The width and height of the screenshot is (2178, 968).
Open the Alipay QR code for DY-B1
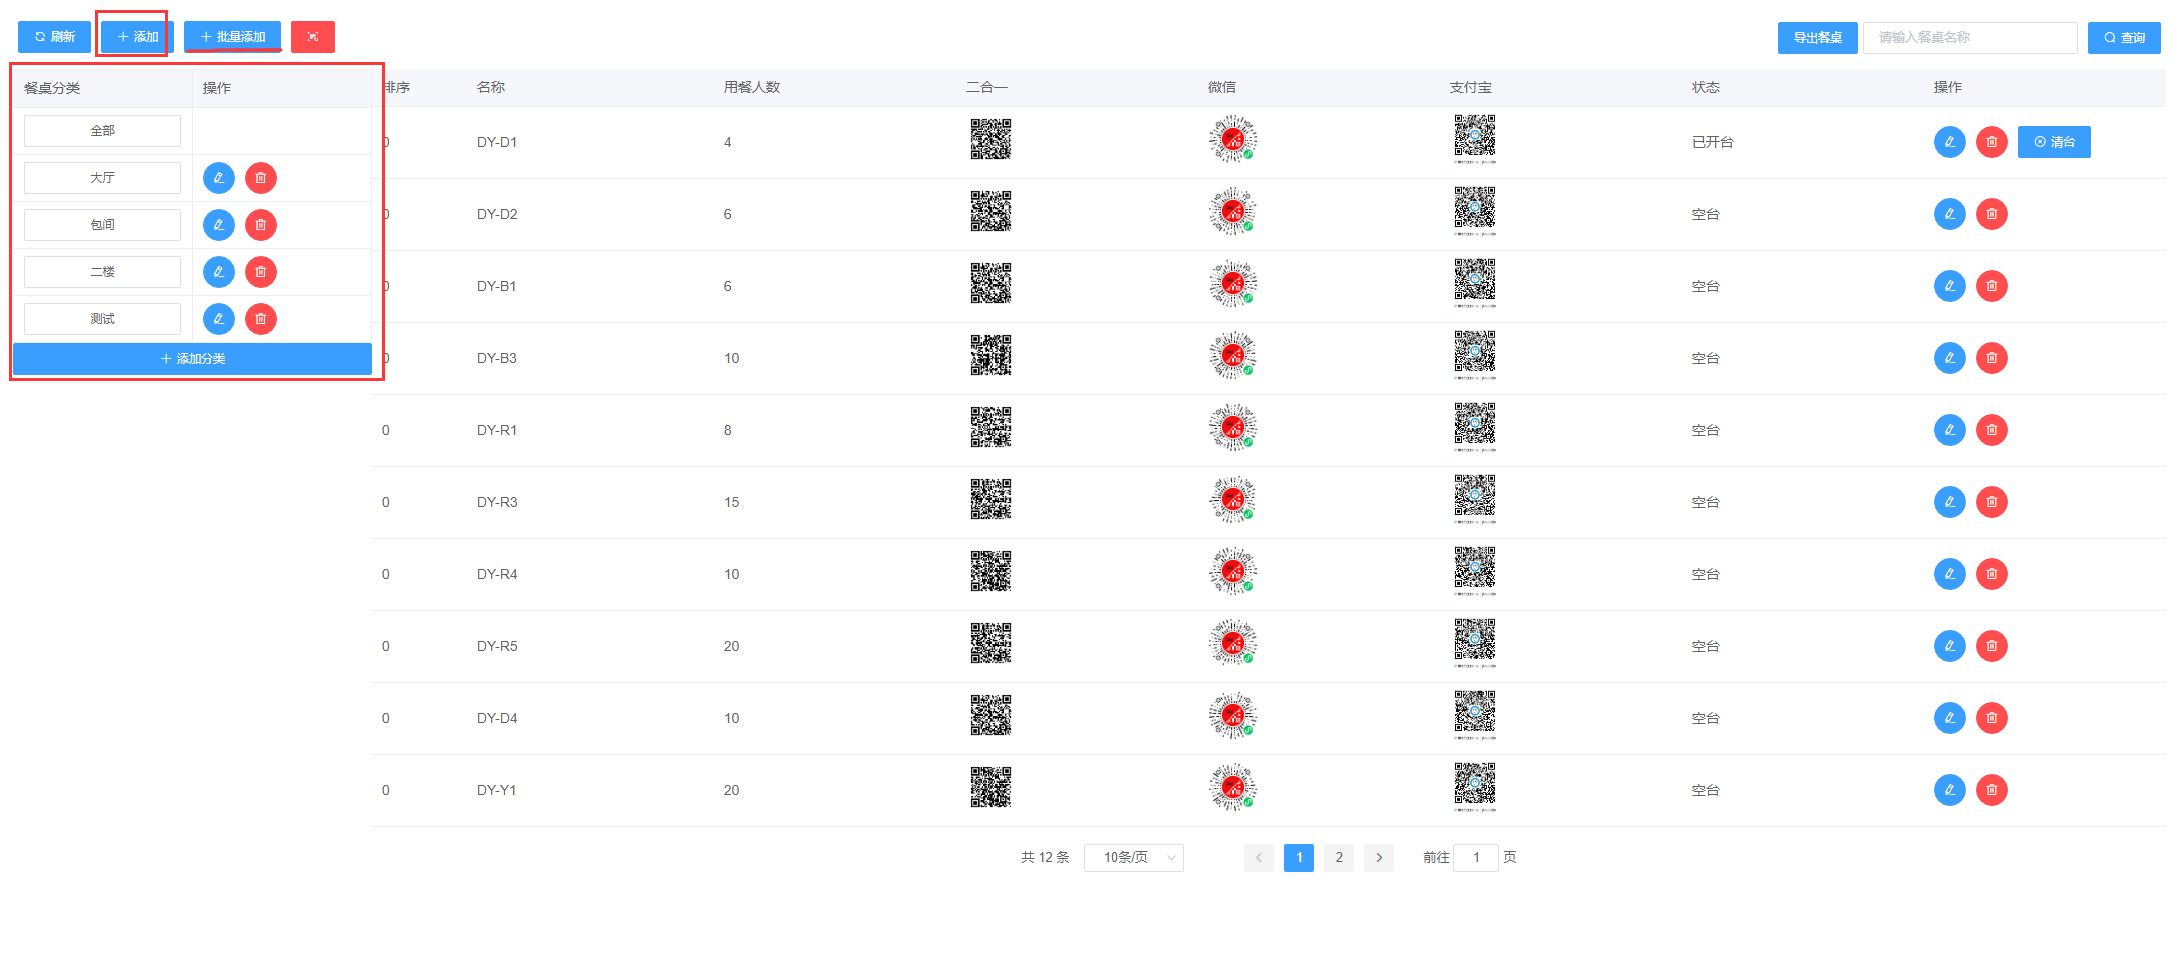tap(1475, 283)
